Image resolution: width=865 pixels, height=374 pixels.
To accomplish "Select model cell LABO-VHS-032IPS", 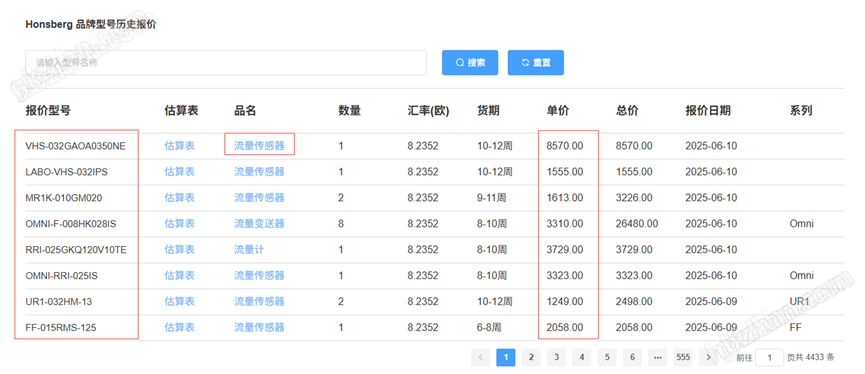I will click(x=67, y=172).
